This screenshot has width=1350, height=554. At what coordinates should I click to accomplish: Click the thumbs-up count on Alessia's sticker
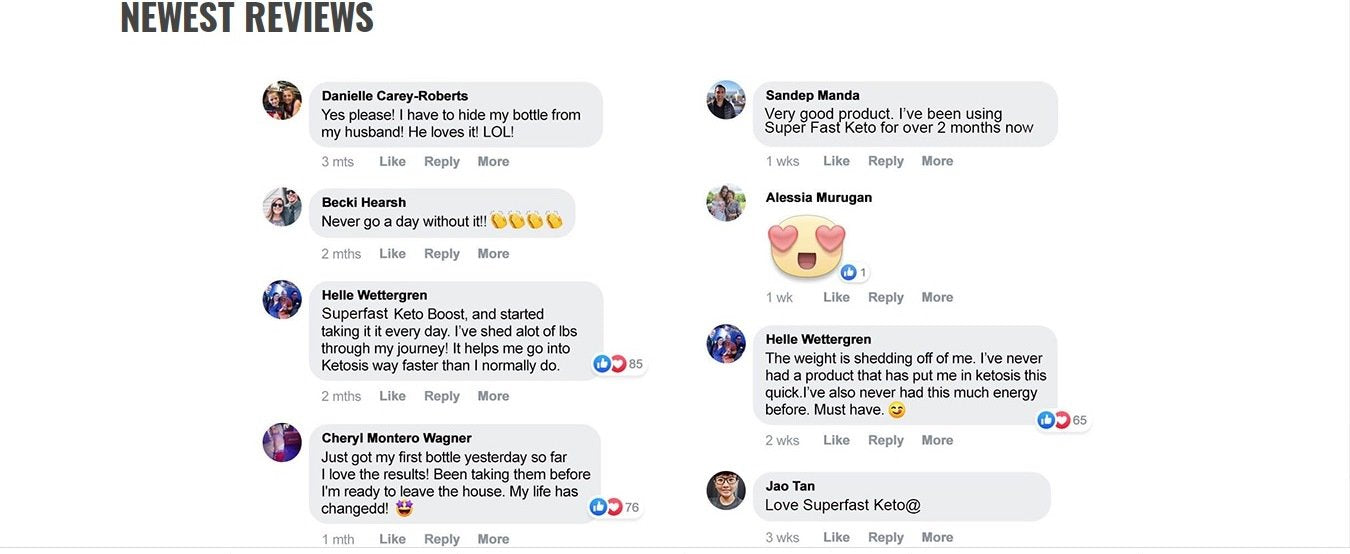pos(854,272)
